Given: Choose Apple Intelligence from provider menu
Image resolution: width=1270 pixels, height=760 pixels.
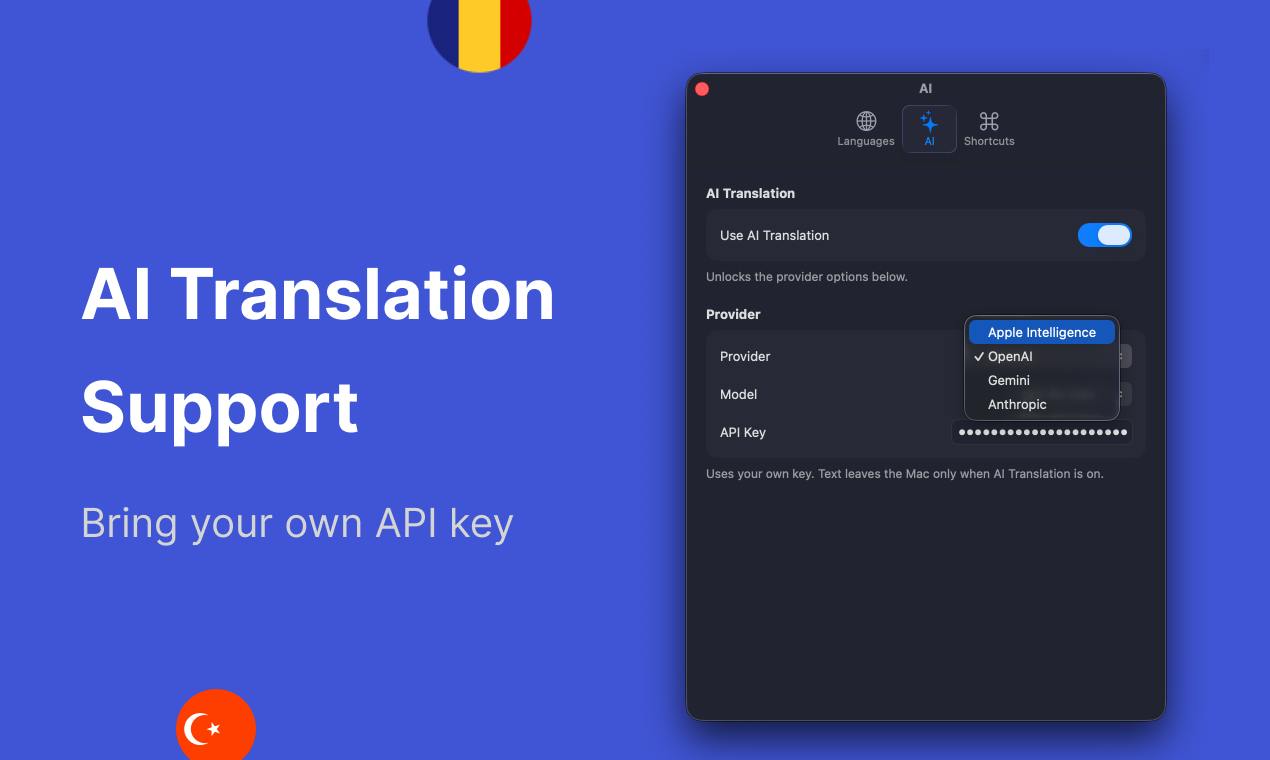Looking at the screenshot, I should (1042, 332).
